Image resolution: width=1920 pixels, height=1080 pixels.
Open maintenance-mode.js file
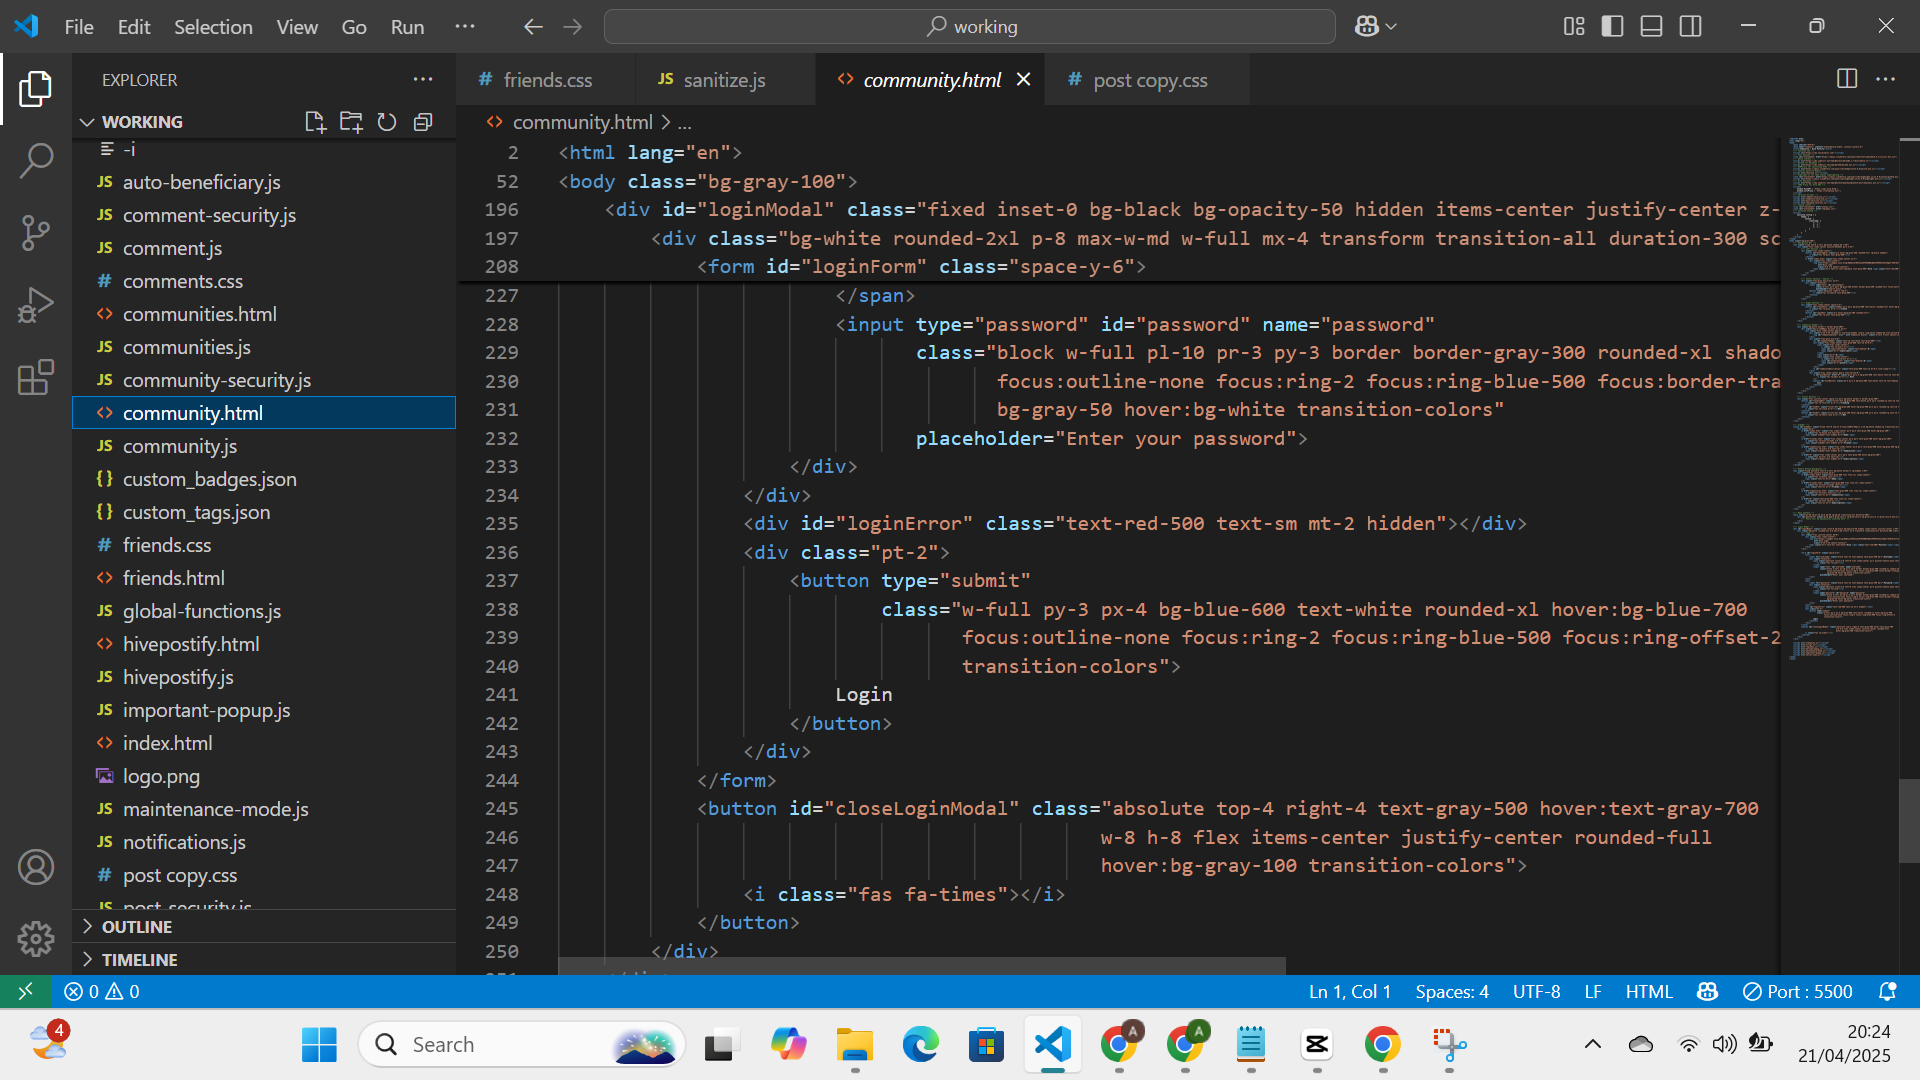264,809
